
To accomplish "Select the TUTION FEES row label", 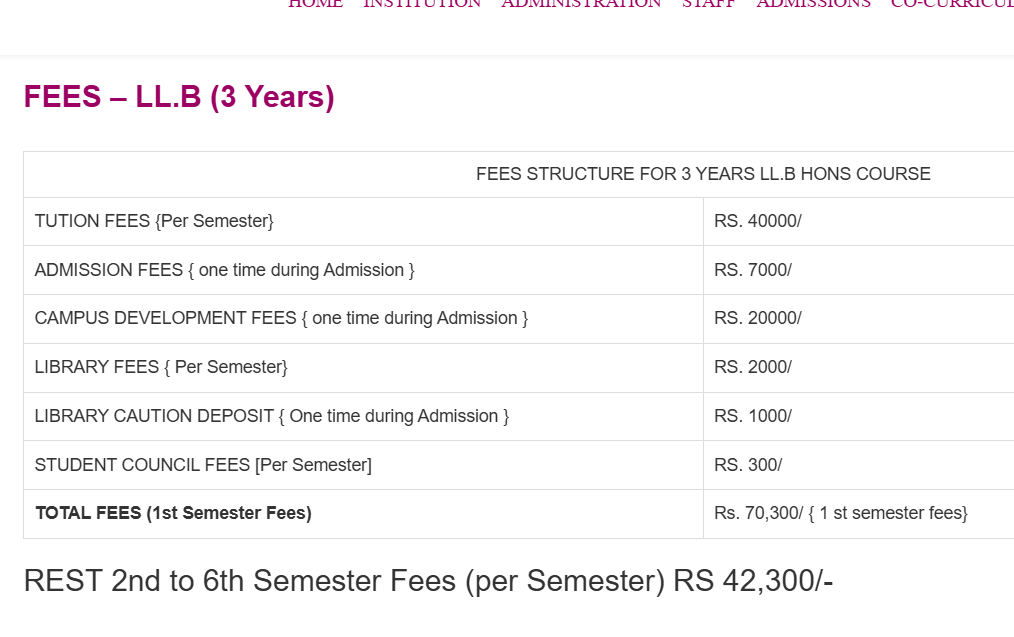I will (x=154, y=221).
